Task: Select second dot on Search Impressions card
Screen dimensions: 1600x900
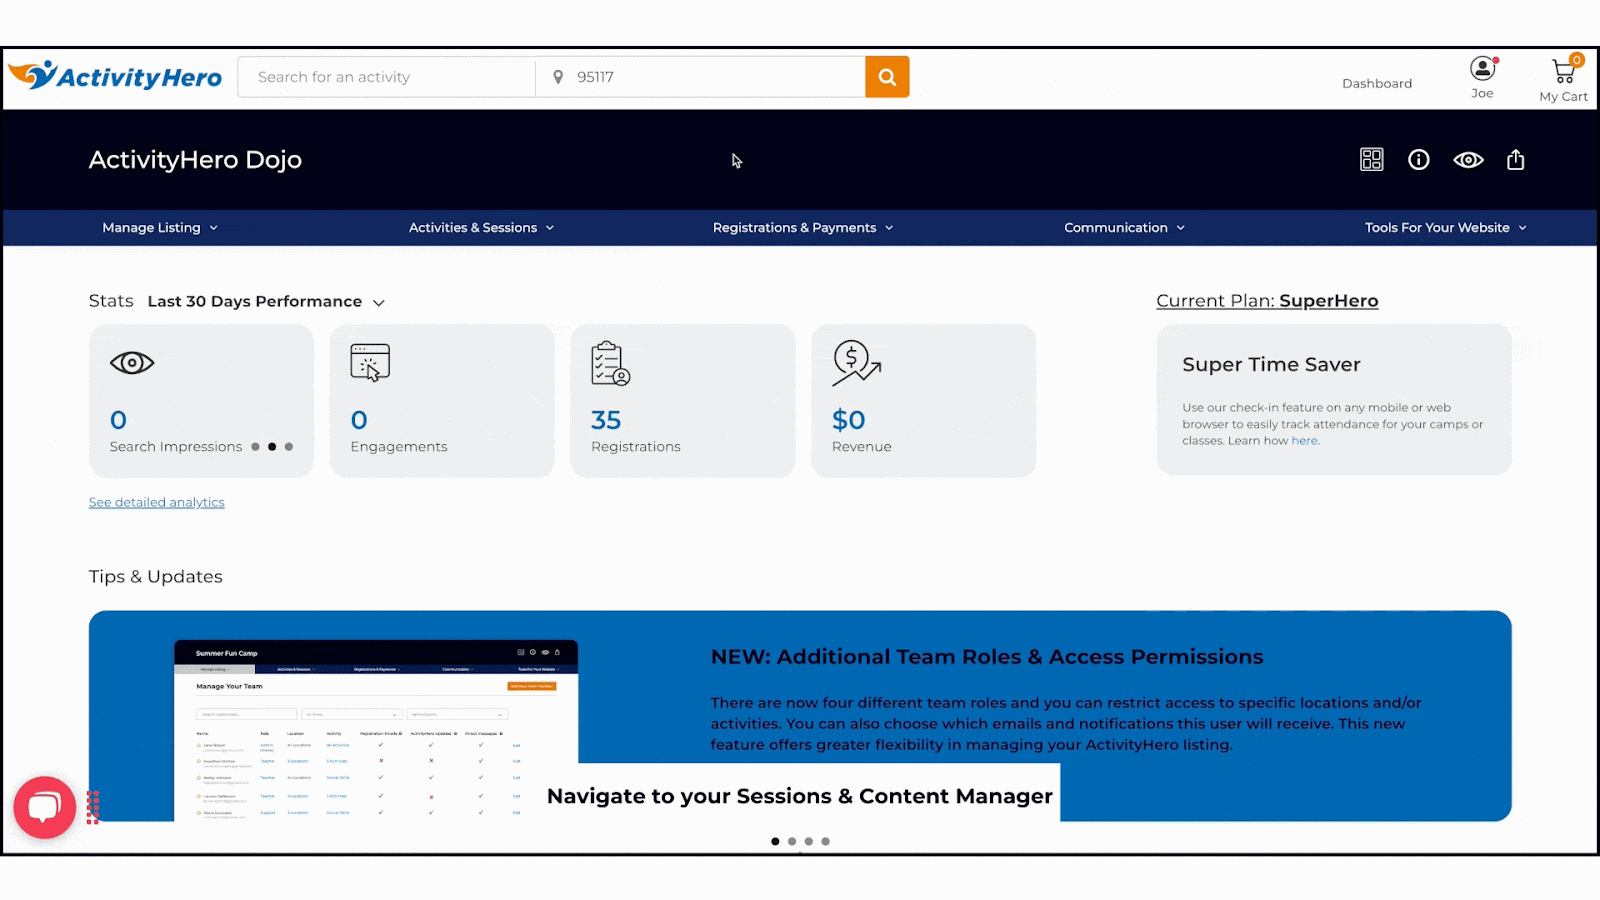Action: [272, 447]
